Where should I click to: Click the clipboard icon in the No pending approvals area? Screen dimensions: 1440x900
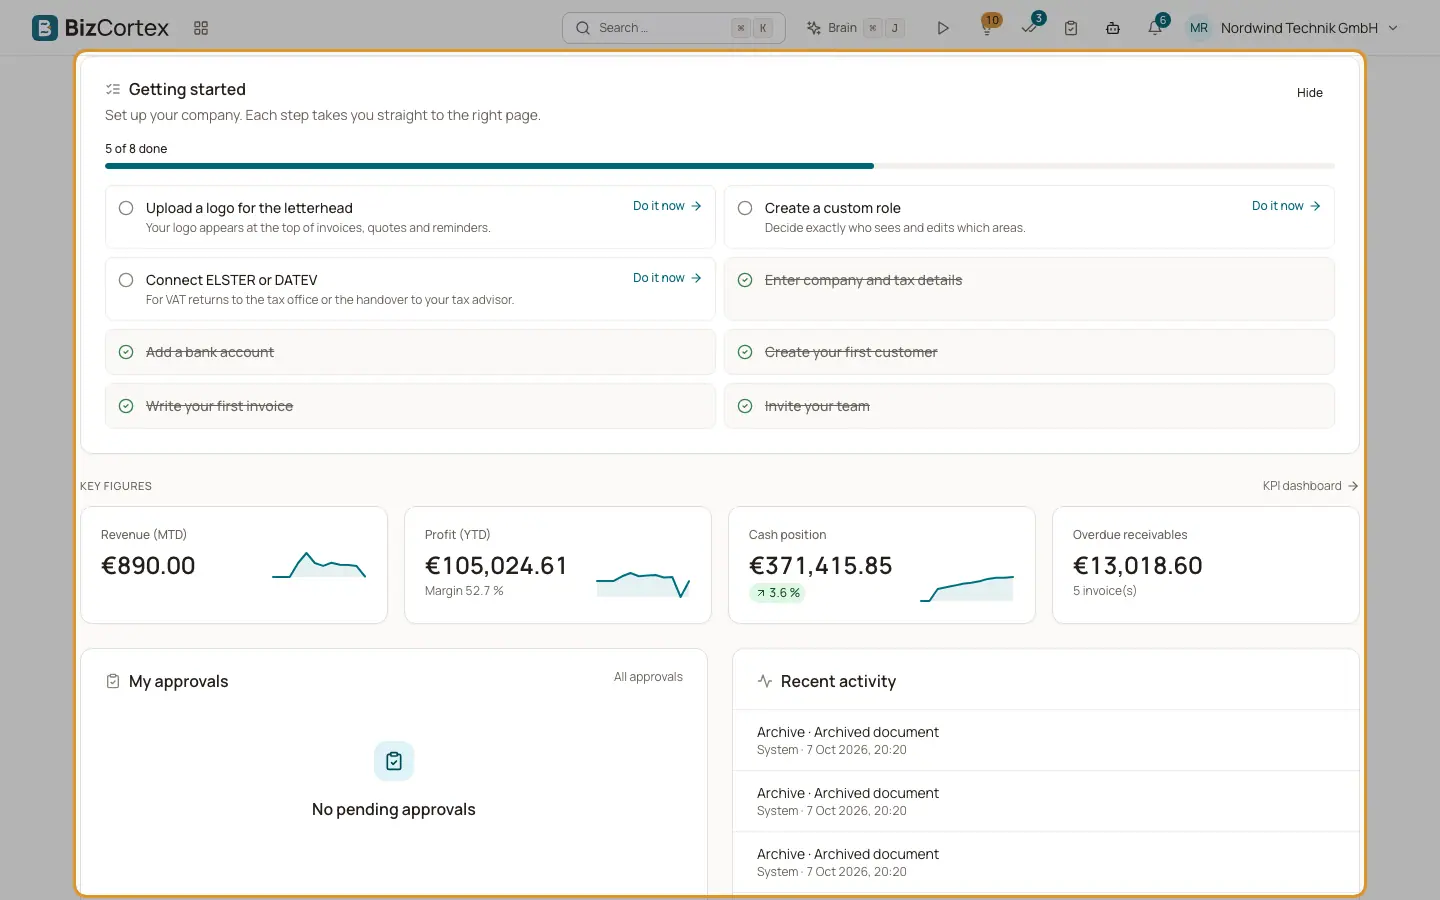point(394,761)
